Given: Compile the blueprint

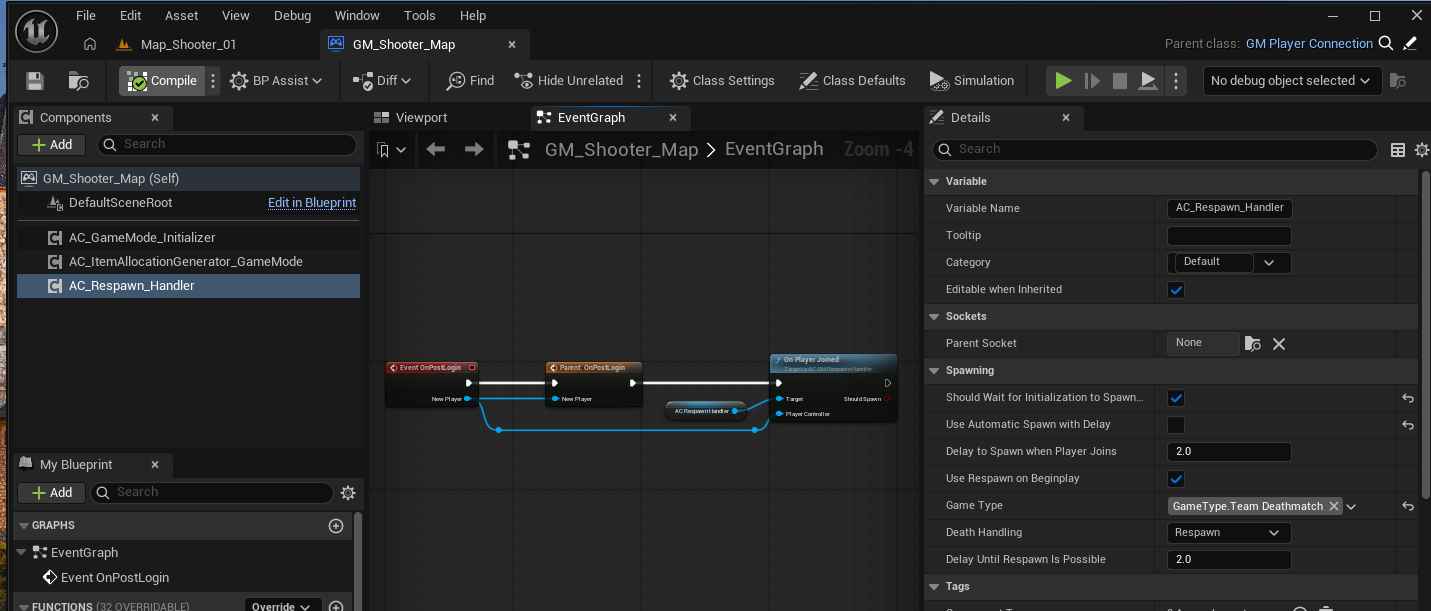Looking at the screenshot, I should (x=162, y=81).
